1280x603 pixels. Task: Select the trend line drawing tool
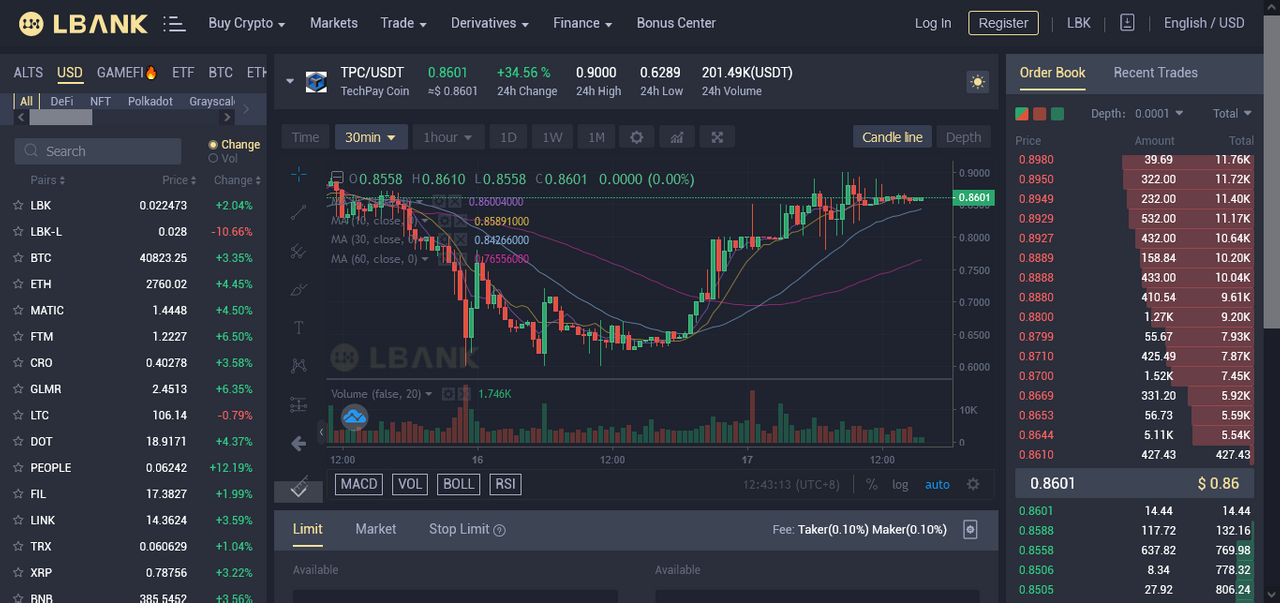298,212
